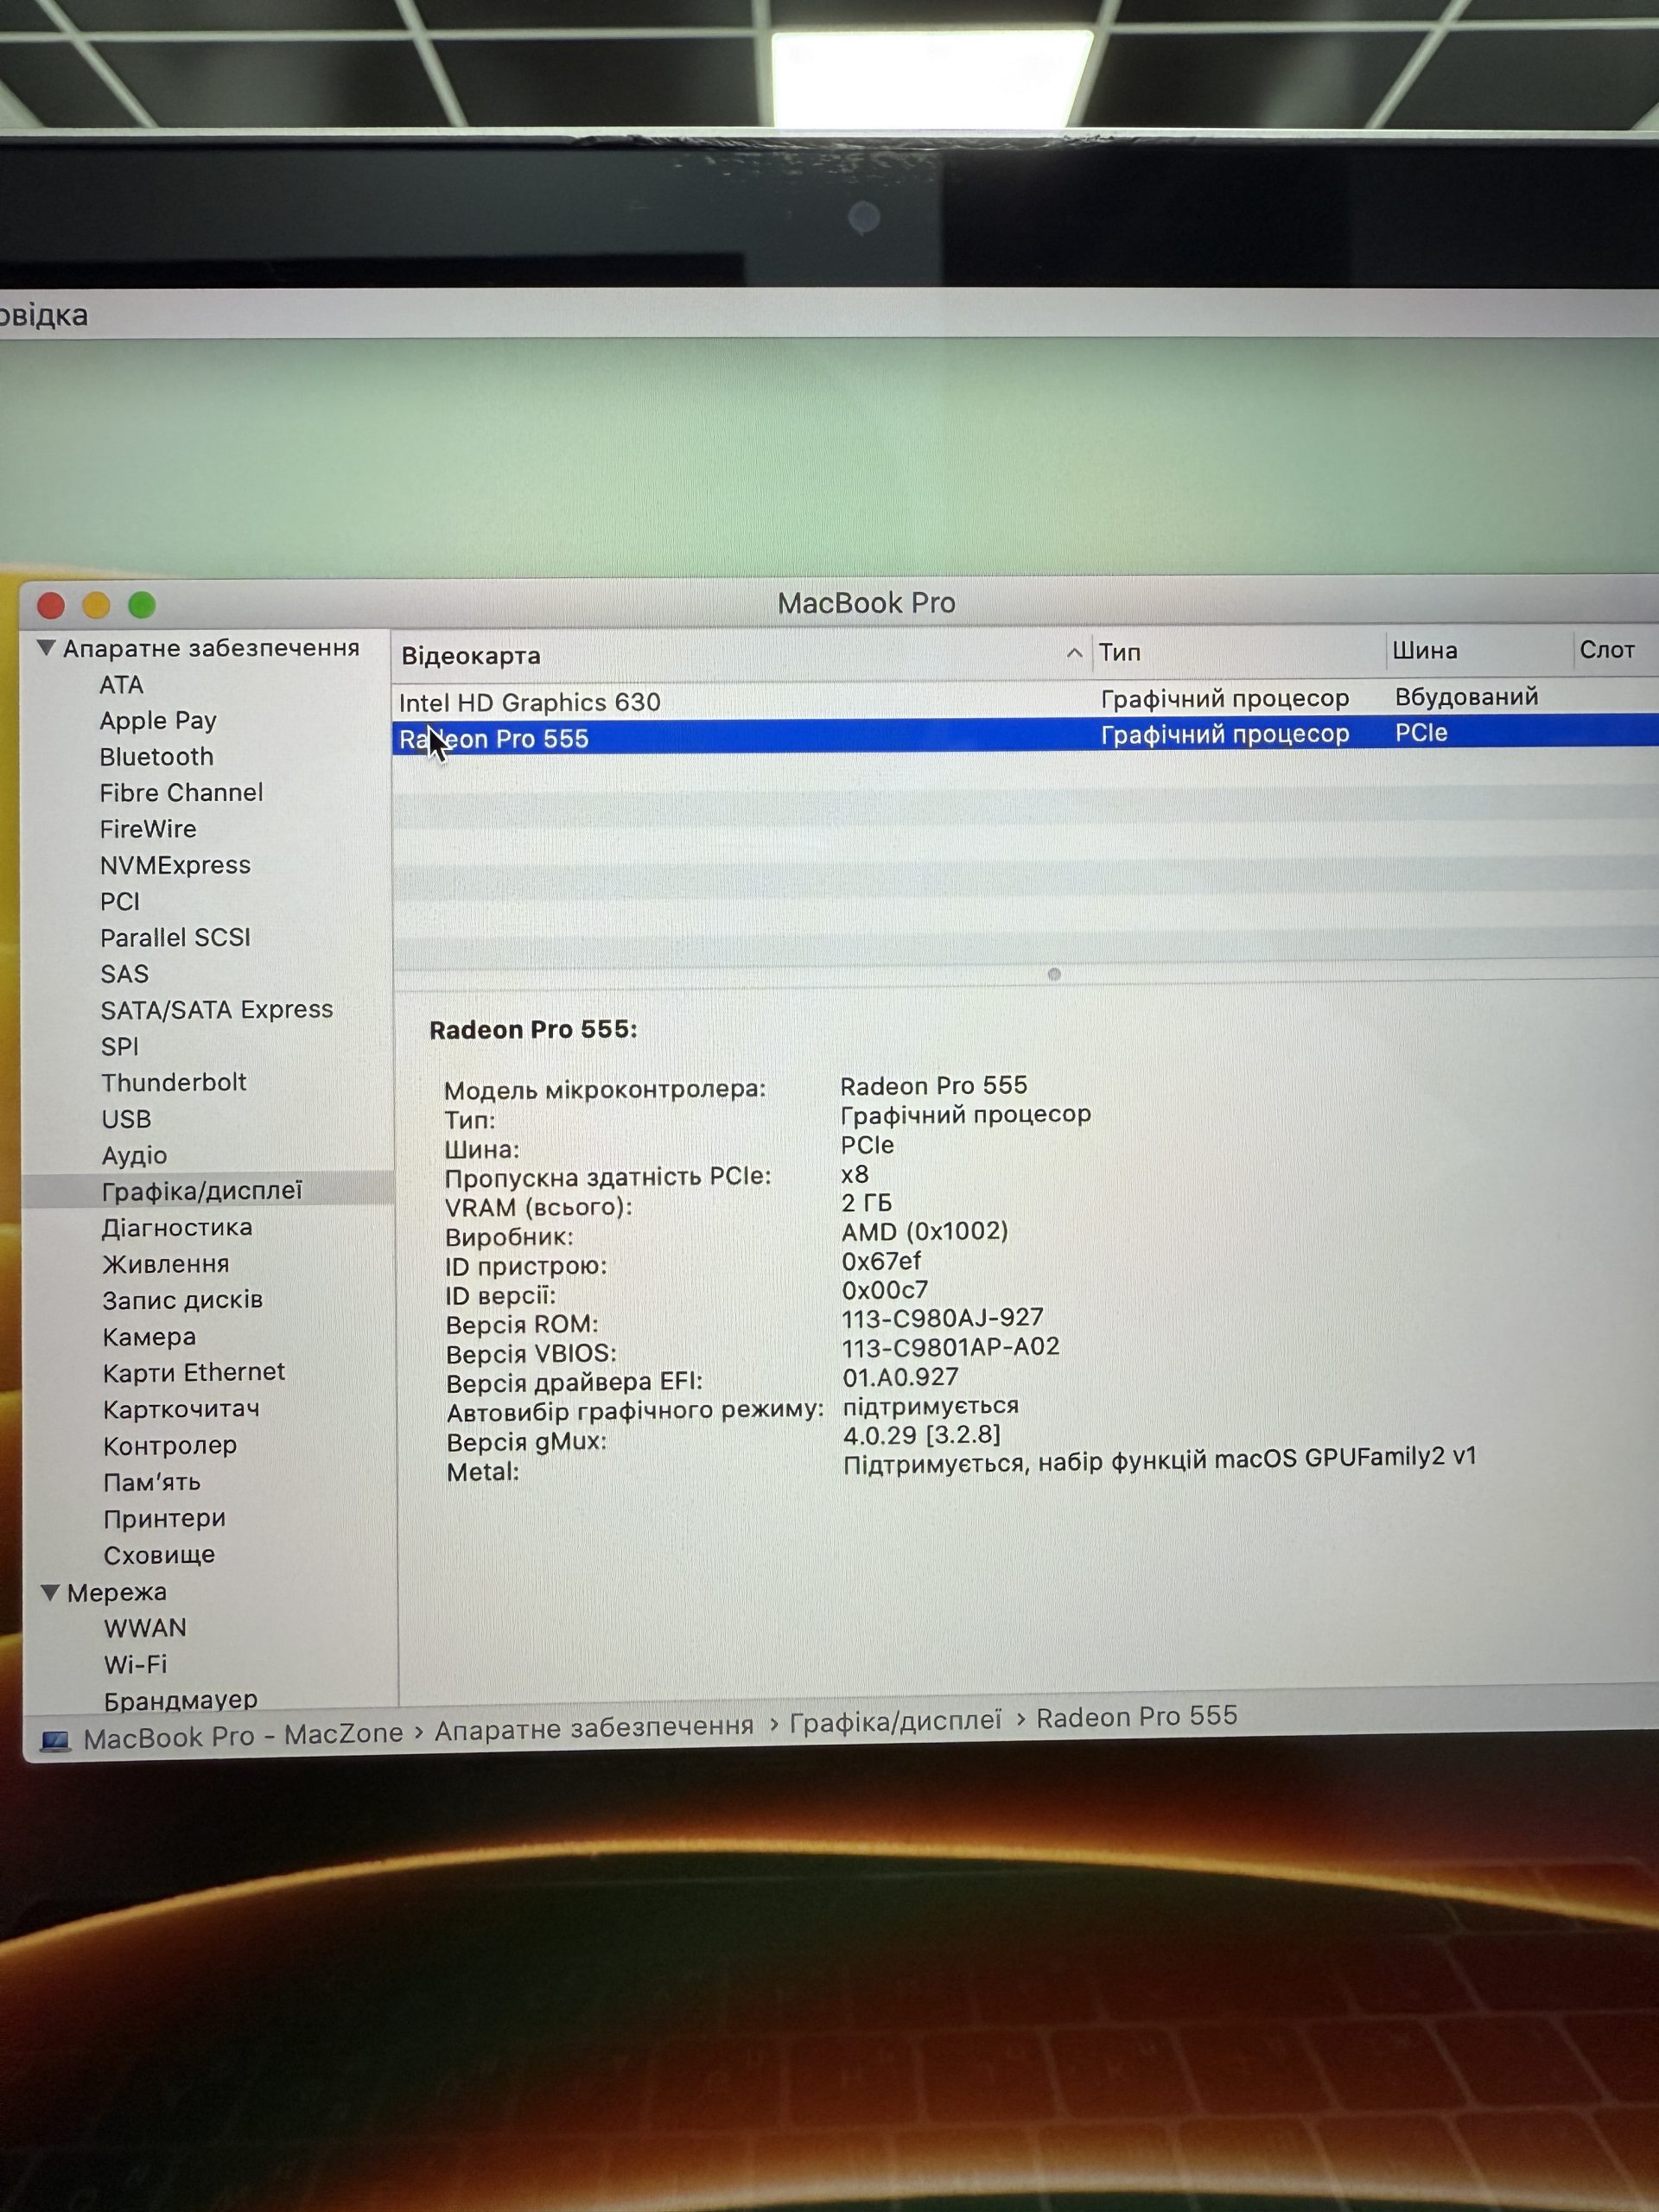
Task: Select Apple Pay in the sidebar
Action: tap(158, 721)
